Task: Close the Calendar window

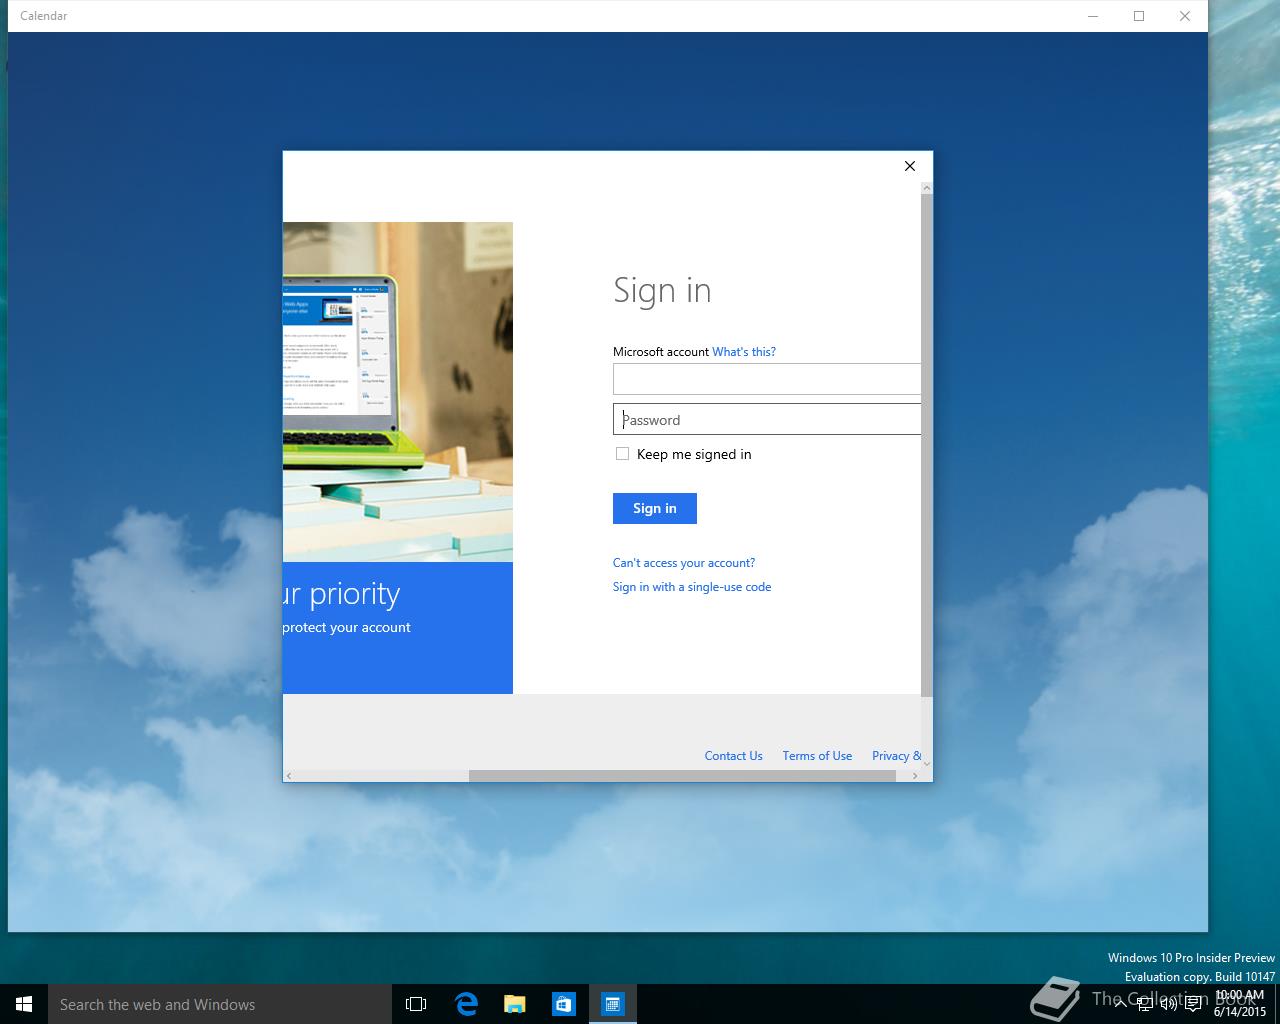Action: (x=1185, y=16)
